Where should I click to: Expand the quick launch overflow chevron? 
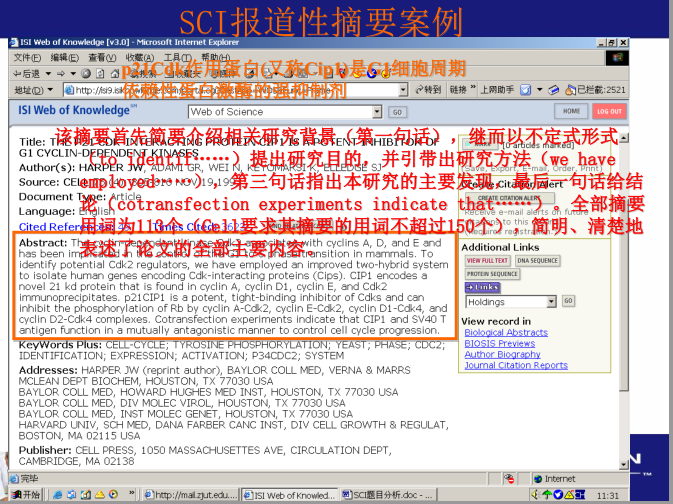pyautogui.click(x=132, y=492)
